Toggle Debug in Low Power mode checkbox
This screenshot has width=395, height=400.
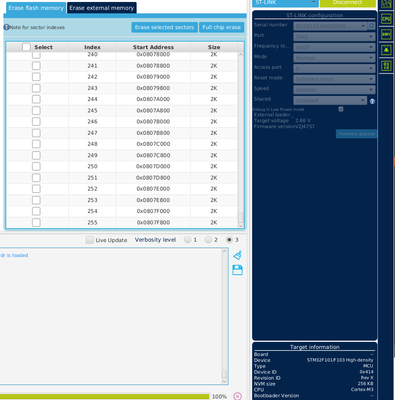[x=341, y=109]
